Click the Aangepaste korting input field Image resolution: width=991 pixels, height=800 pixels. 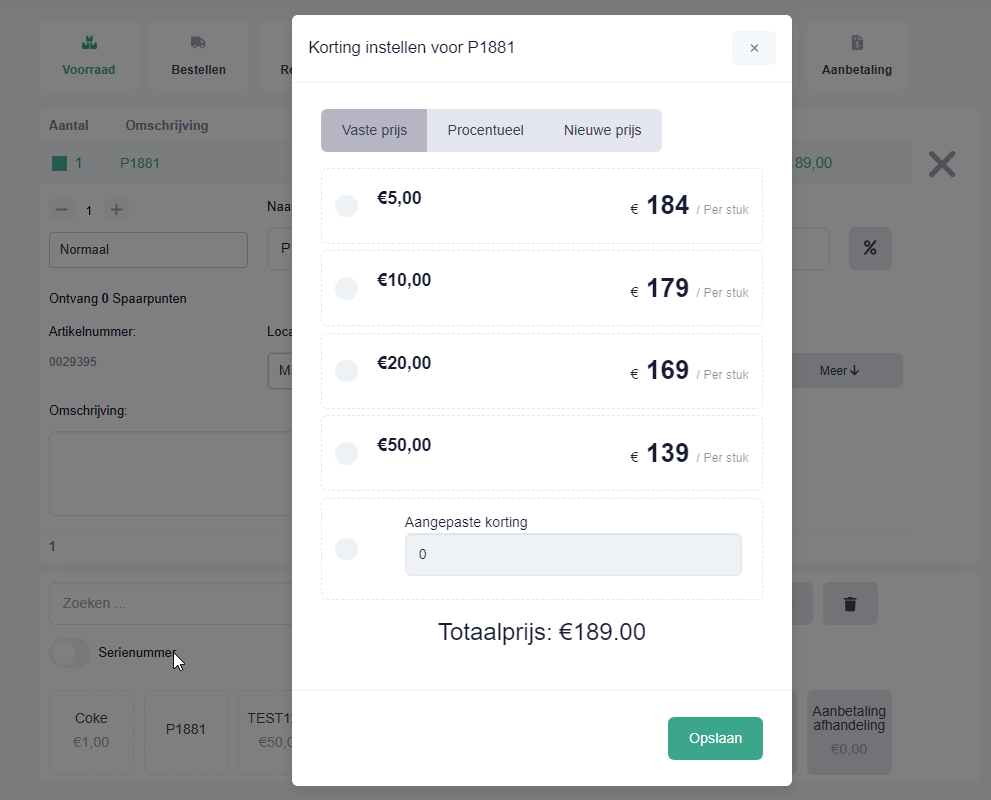573,555
